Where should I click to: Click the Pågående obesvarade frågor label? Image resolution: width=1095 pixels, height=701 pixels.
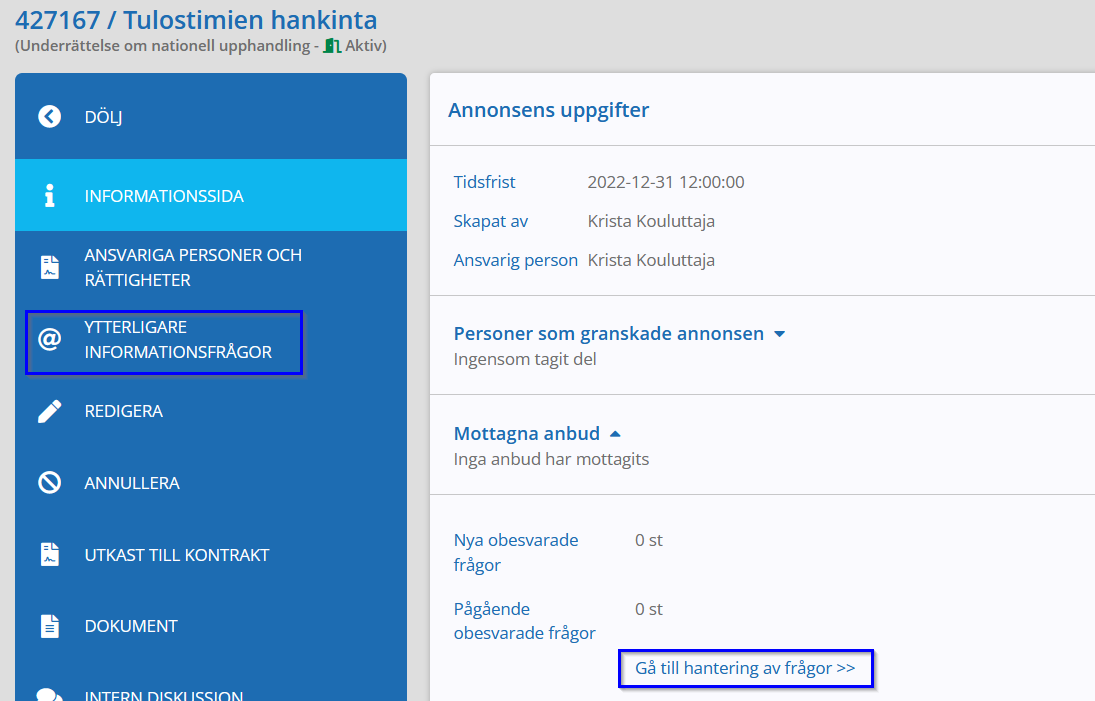524,620
